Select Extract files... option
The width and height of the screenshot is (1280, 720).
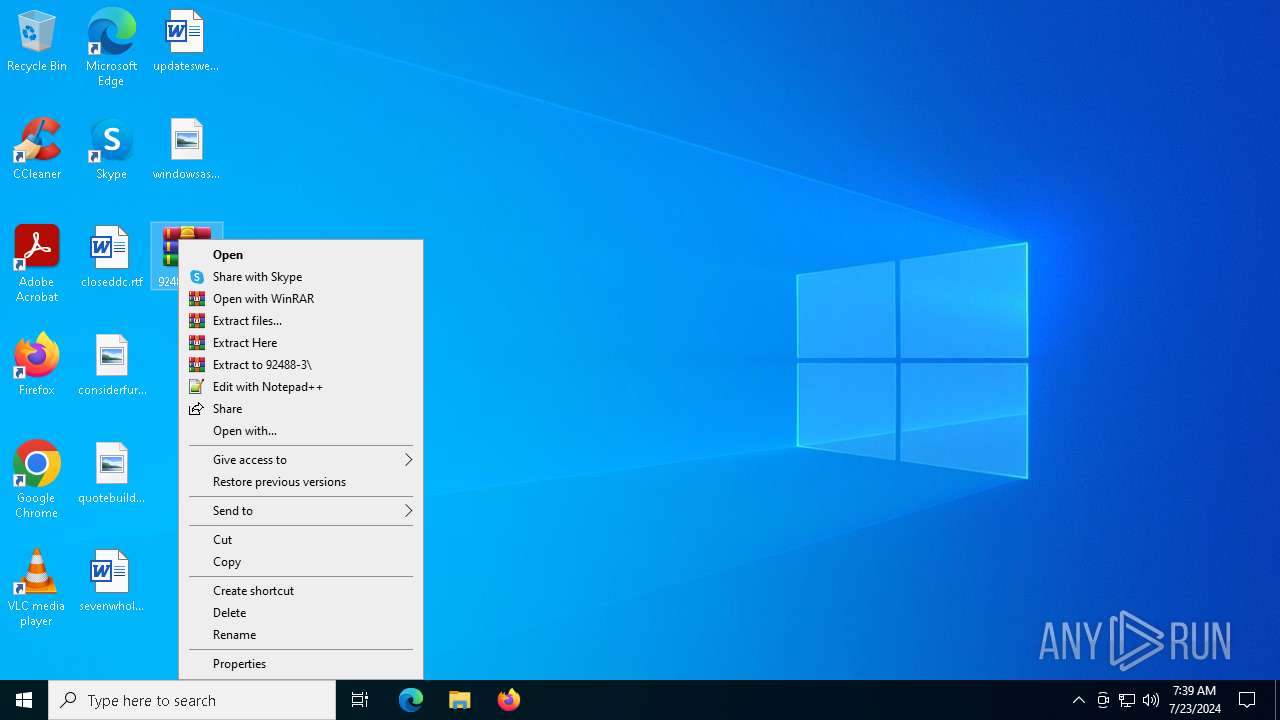(x=301, y=321)
